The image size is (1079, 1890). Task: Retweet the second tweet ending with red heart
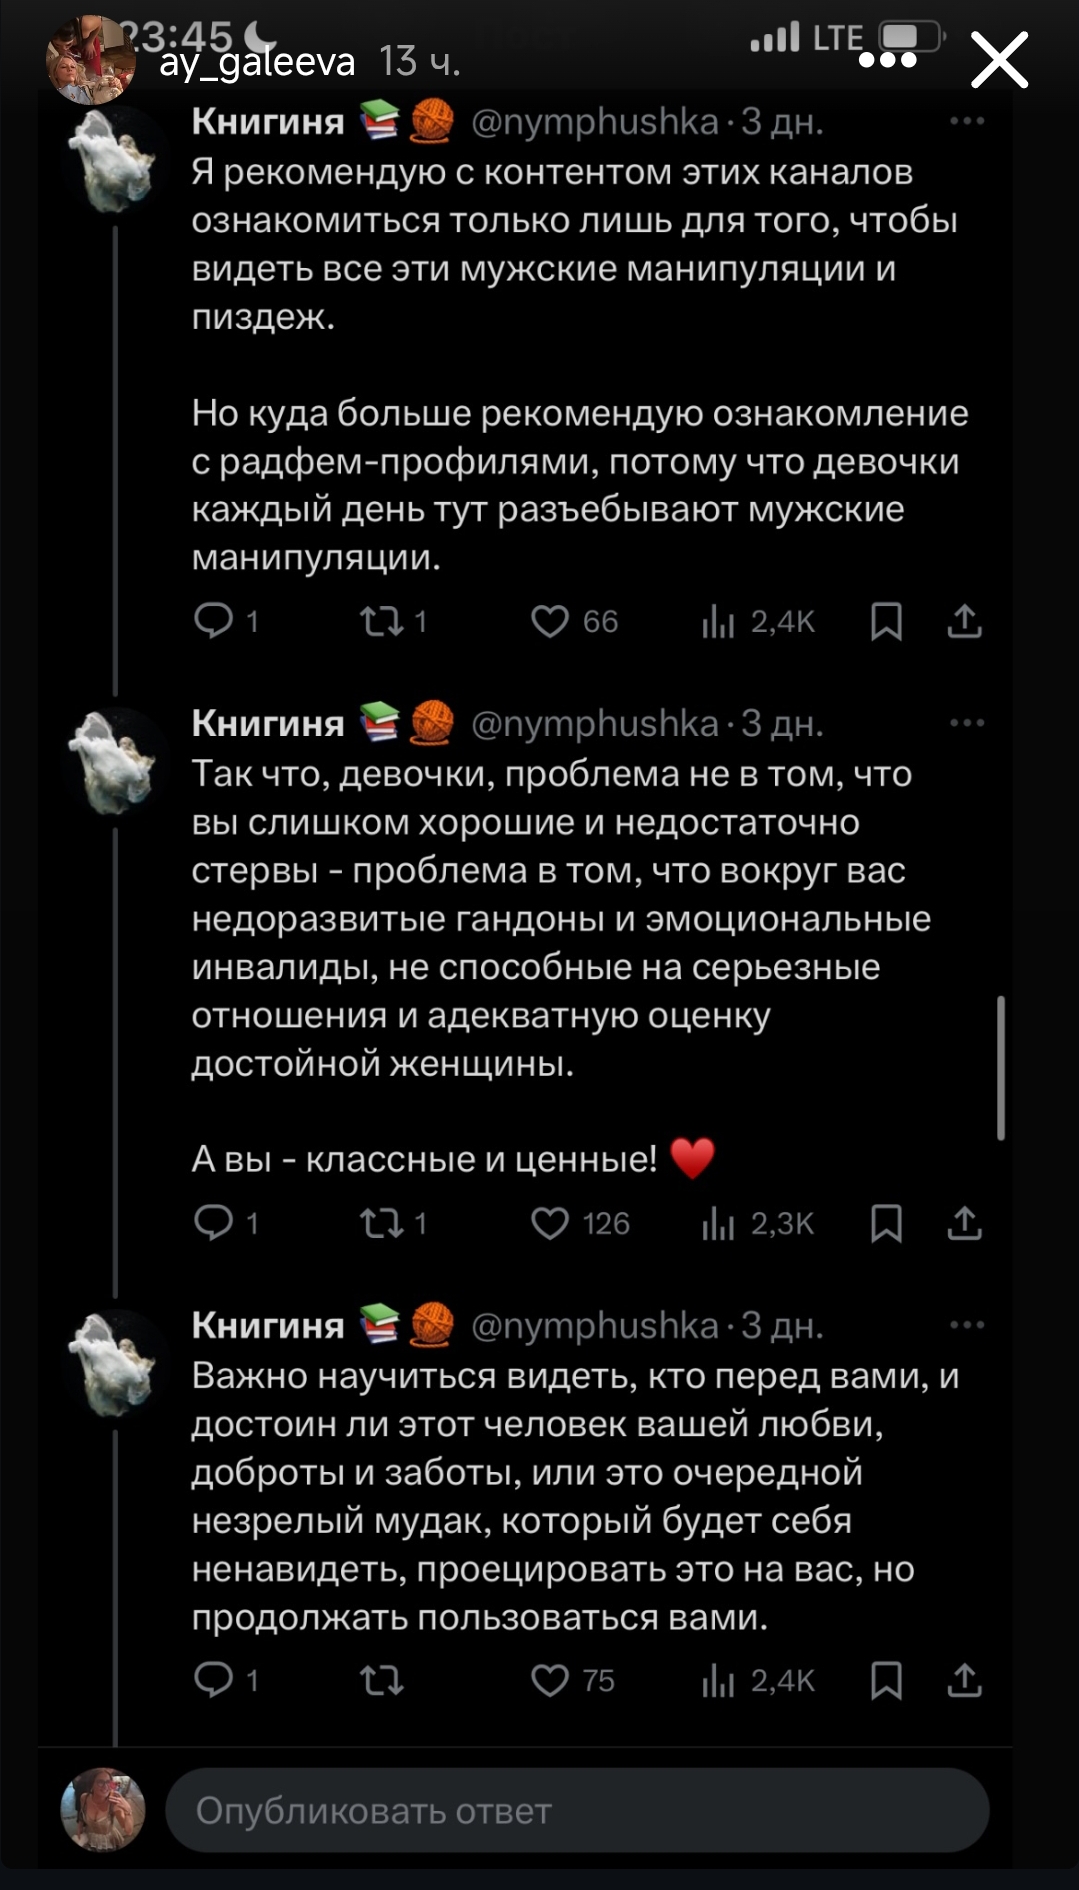point(381,1223)
